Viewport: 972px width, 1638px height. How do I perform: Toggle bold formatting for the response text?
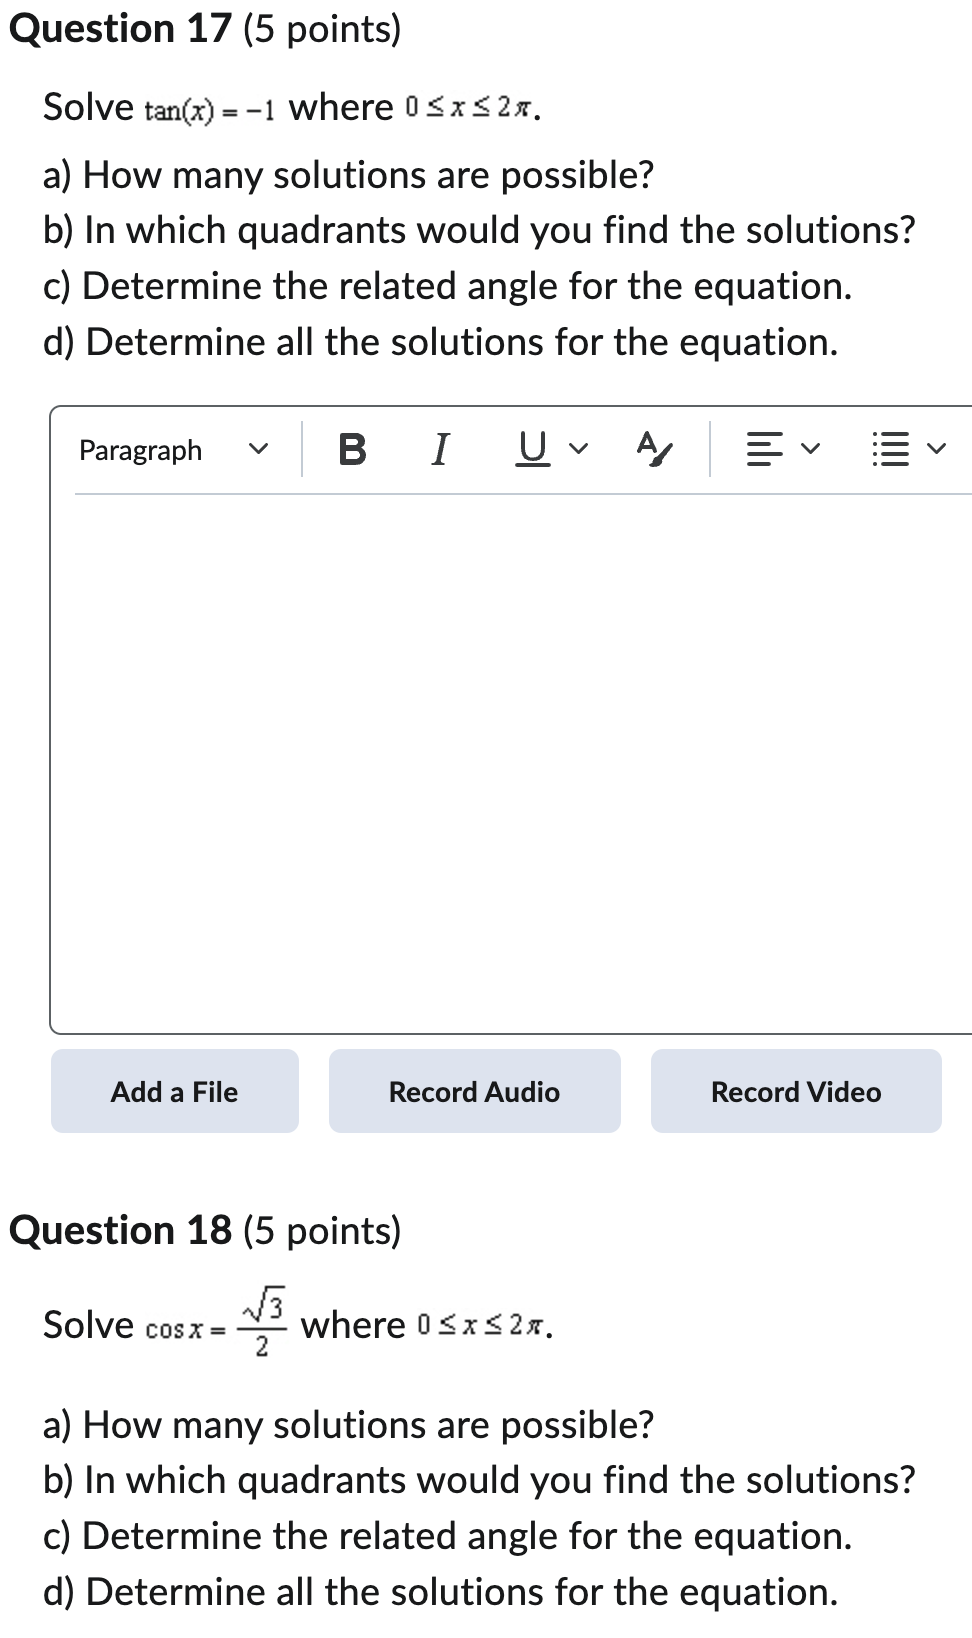tap(350, 449)
